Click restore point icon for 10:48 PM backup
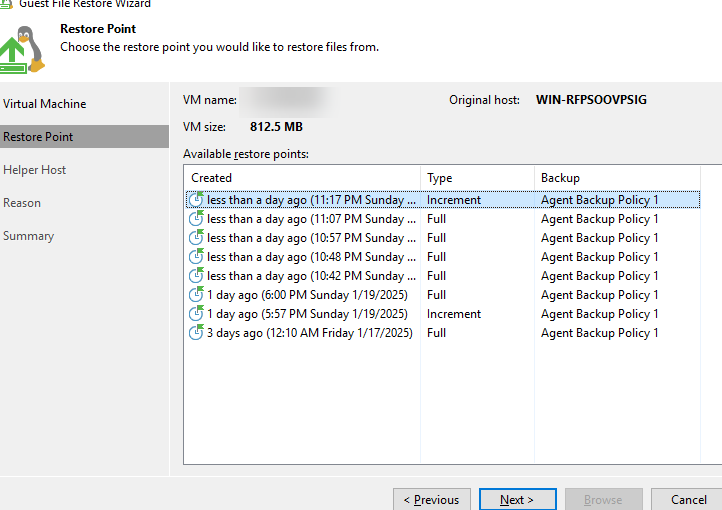The width and height of the screenshot is (722, 510). coord(196,257)
